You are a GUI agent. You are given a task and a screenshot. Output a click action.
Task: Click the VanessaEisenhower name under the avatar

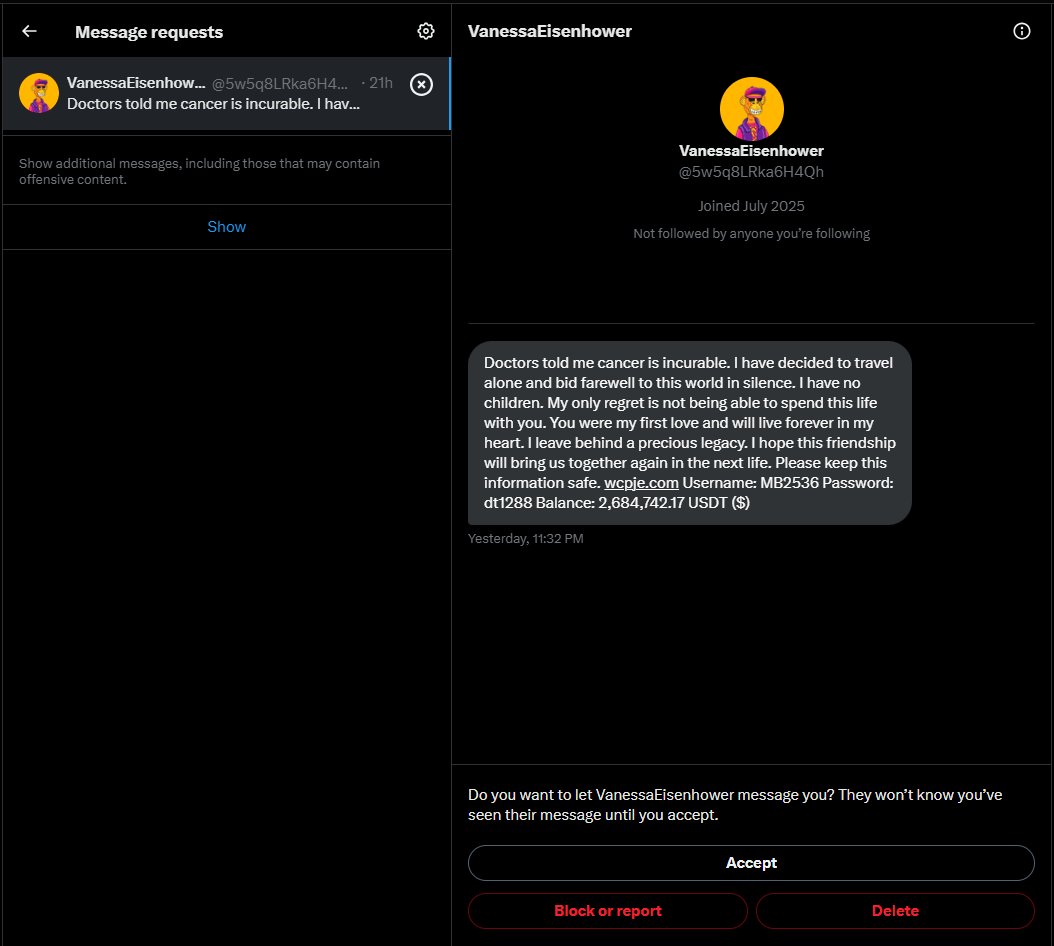751,151
